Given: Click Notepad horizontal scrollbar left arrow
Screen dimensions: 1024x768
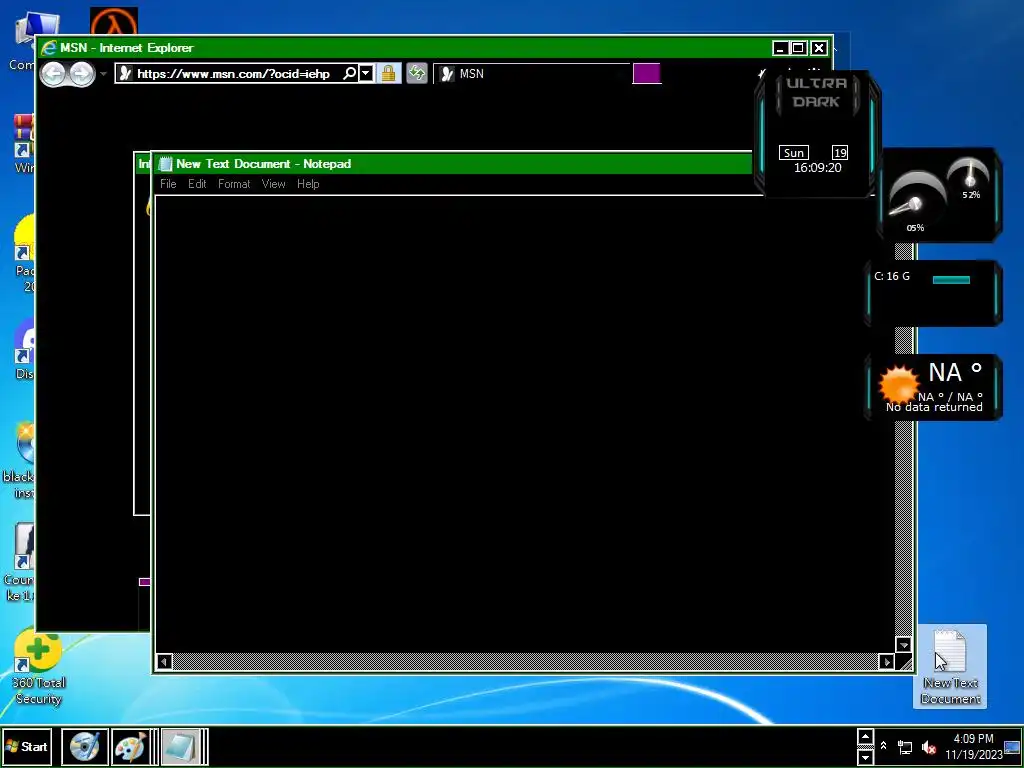Looking at the screenshot, I should pos(165,662).
